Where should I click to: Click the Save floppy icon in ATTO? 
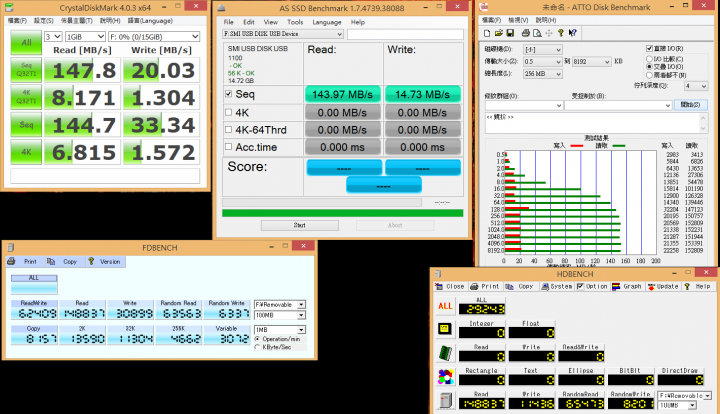pyautogui.click(x=510, y=33)
